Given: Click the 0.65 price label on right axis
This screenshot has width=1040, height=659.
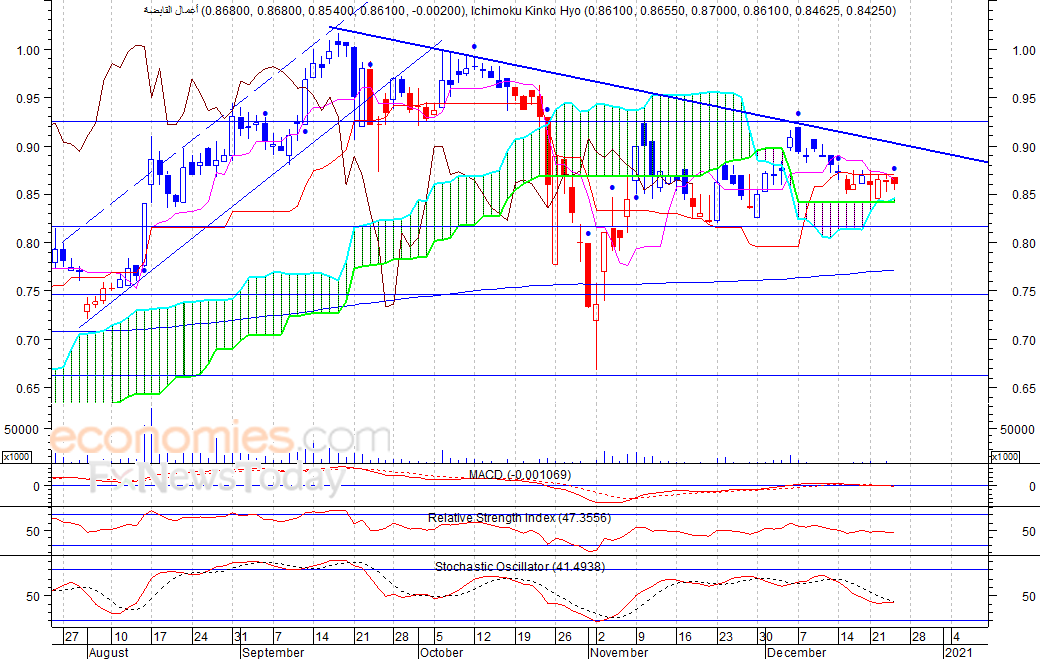Looking at the screenshot, I should pyautogui.click(x=1024, y=389).
